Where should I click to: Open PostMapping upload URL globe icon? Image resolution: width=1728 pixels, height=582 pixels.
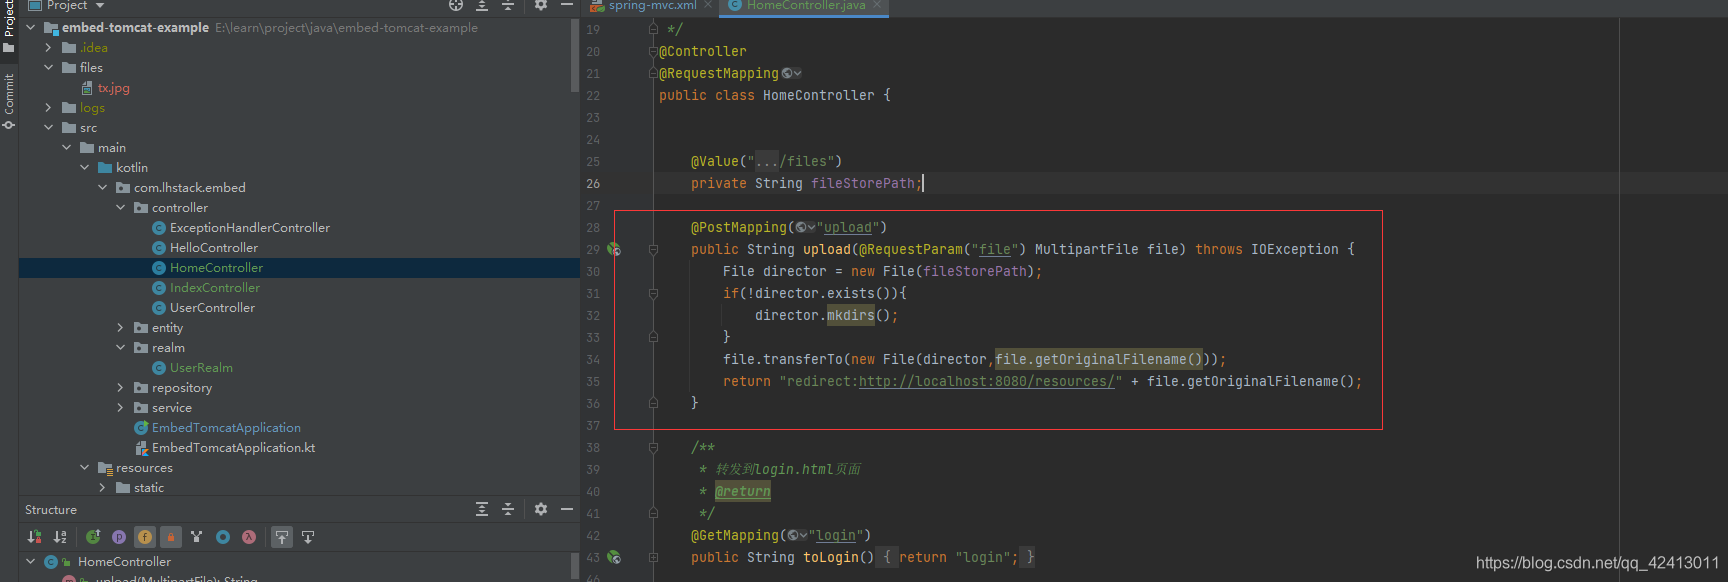click(x=805, y=227)
